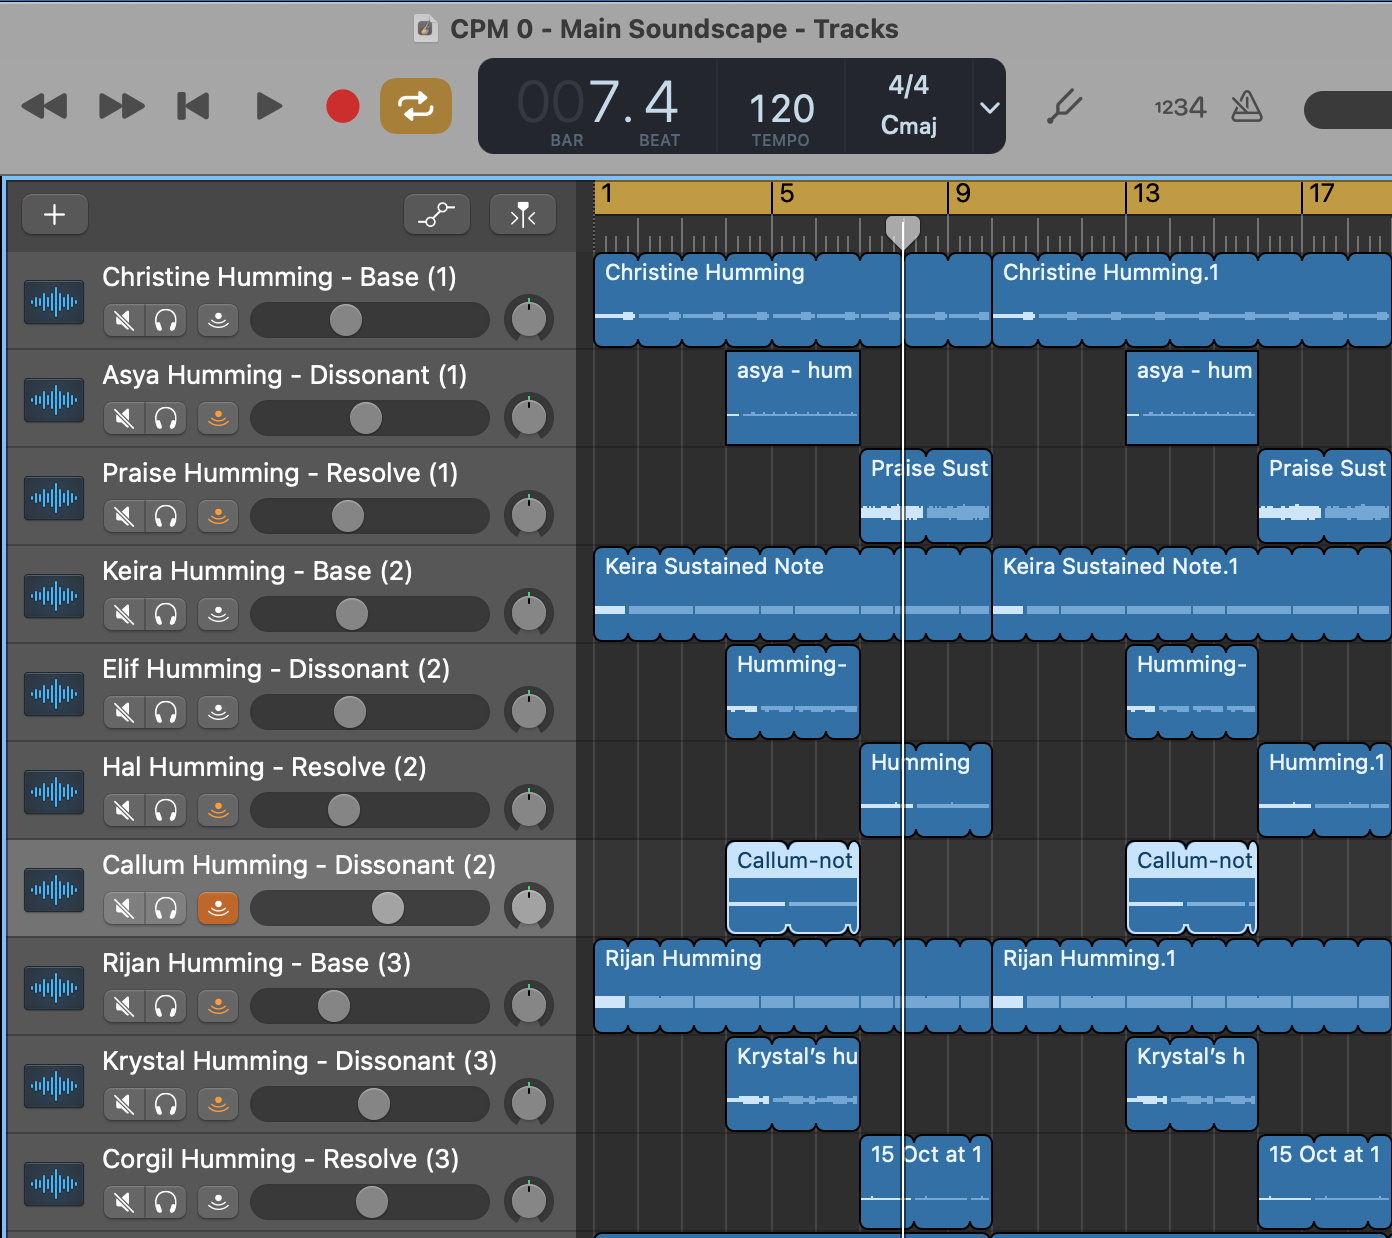Toggle the Cycle loop mode button
The width and height of the screenshot is (1392, 1238).
point(416,106)
